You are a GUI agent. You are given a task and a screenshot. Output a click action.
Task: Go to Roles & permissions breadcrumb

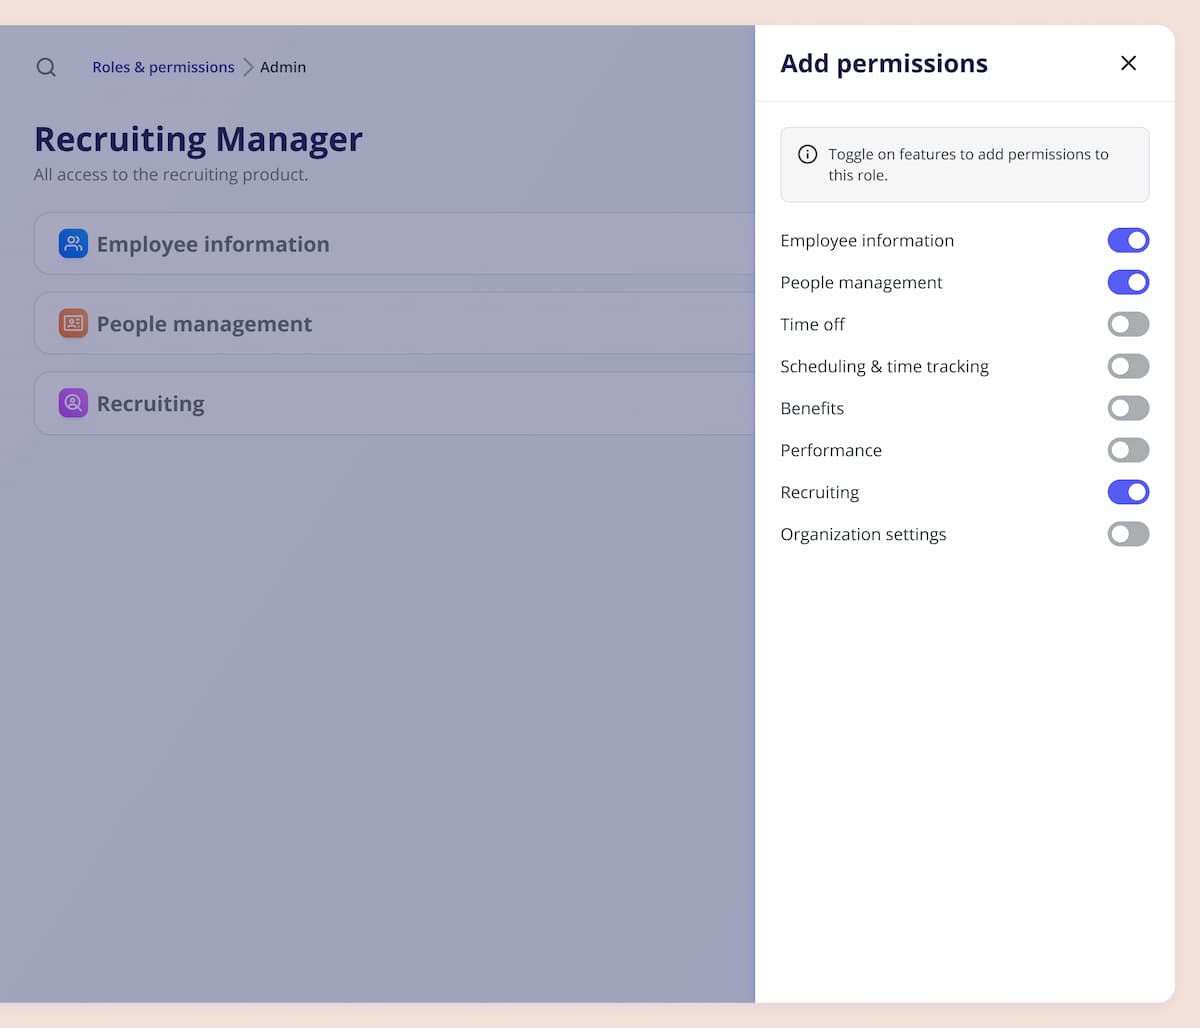163,67
